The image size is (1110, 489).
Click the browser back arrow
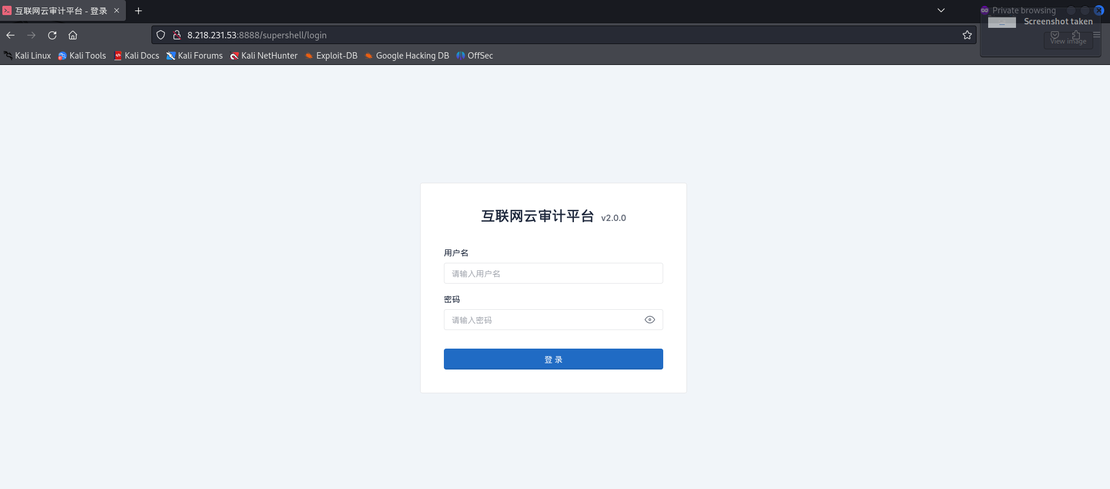coord(11,35)
